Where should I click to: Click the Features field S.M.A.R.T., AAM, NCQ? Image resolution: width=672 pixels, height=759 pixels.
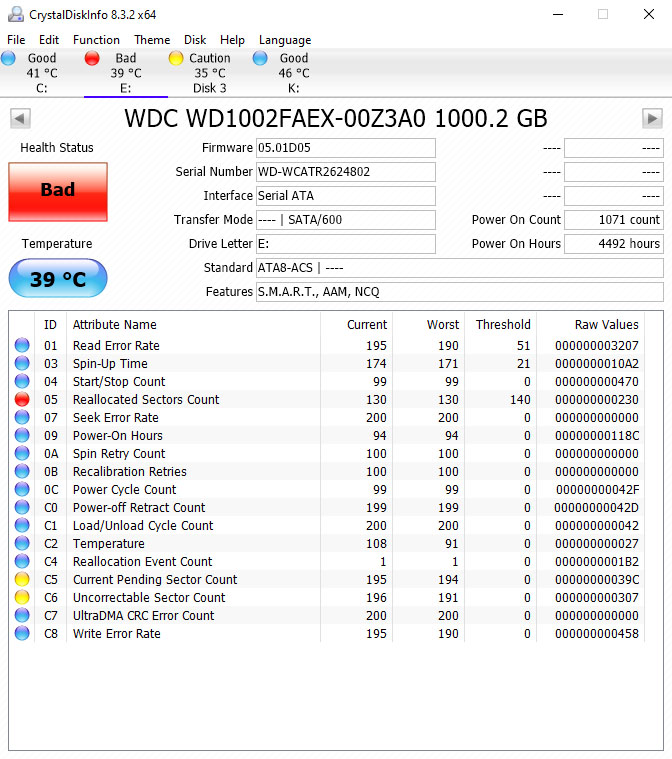(x=459, y=291)
